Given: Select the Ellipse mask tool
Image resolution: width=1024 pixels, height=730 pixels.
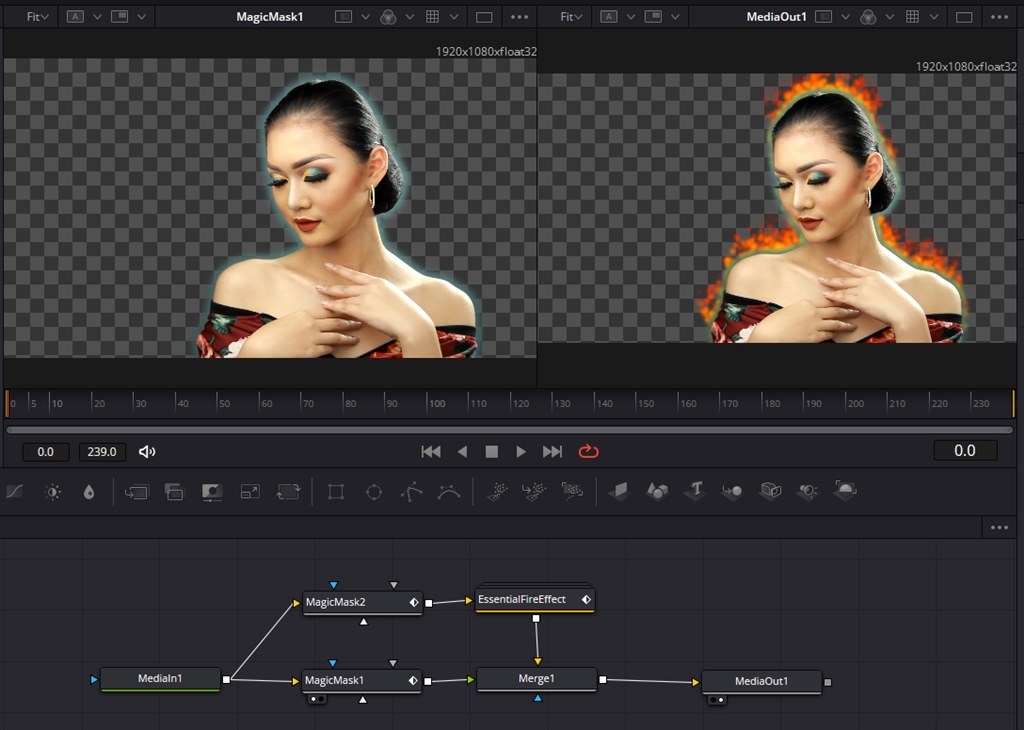Looking at the screenshot, I should point(374,492).
